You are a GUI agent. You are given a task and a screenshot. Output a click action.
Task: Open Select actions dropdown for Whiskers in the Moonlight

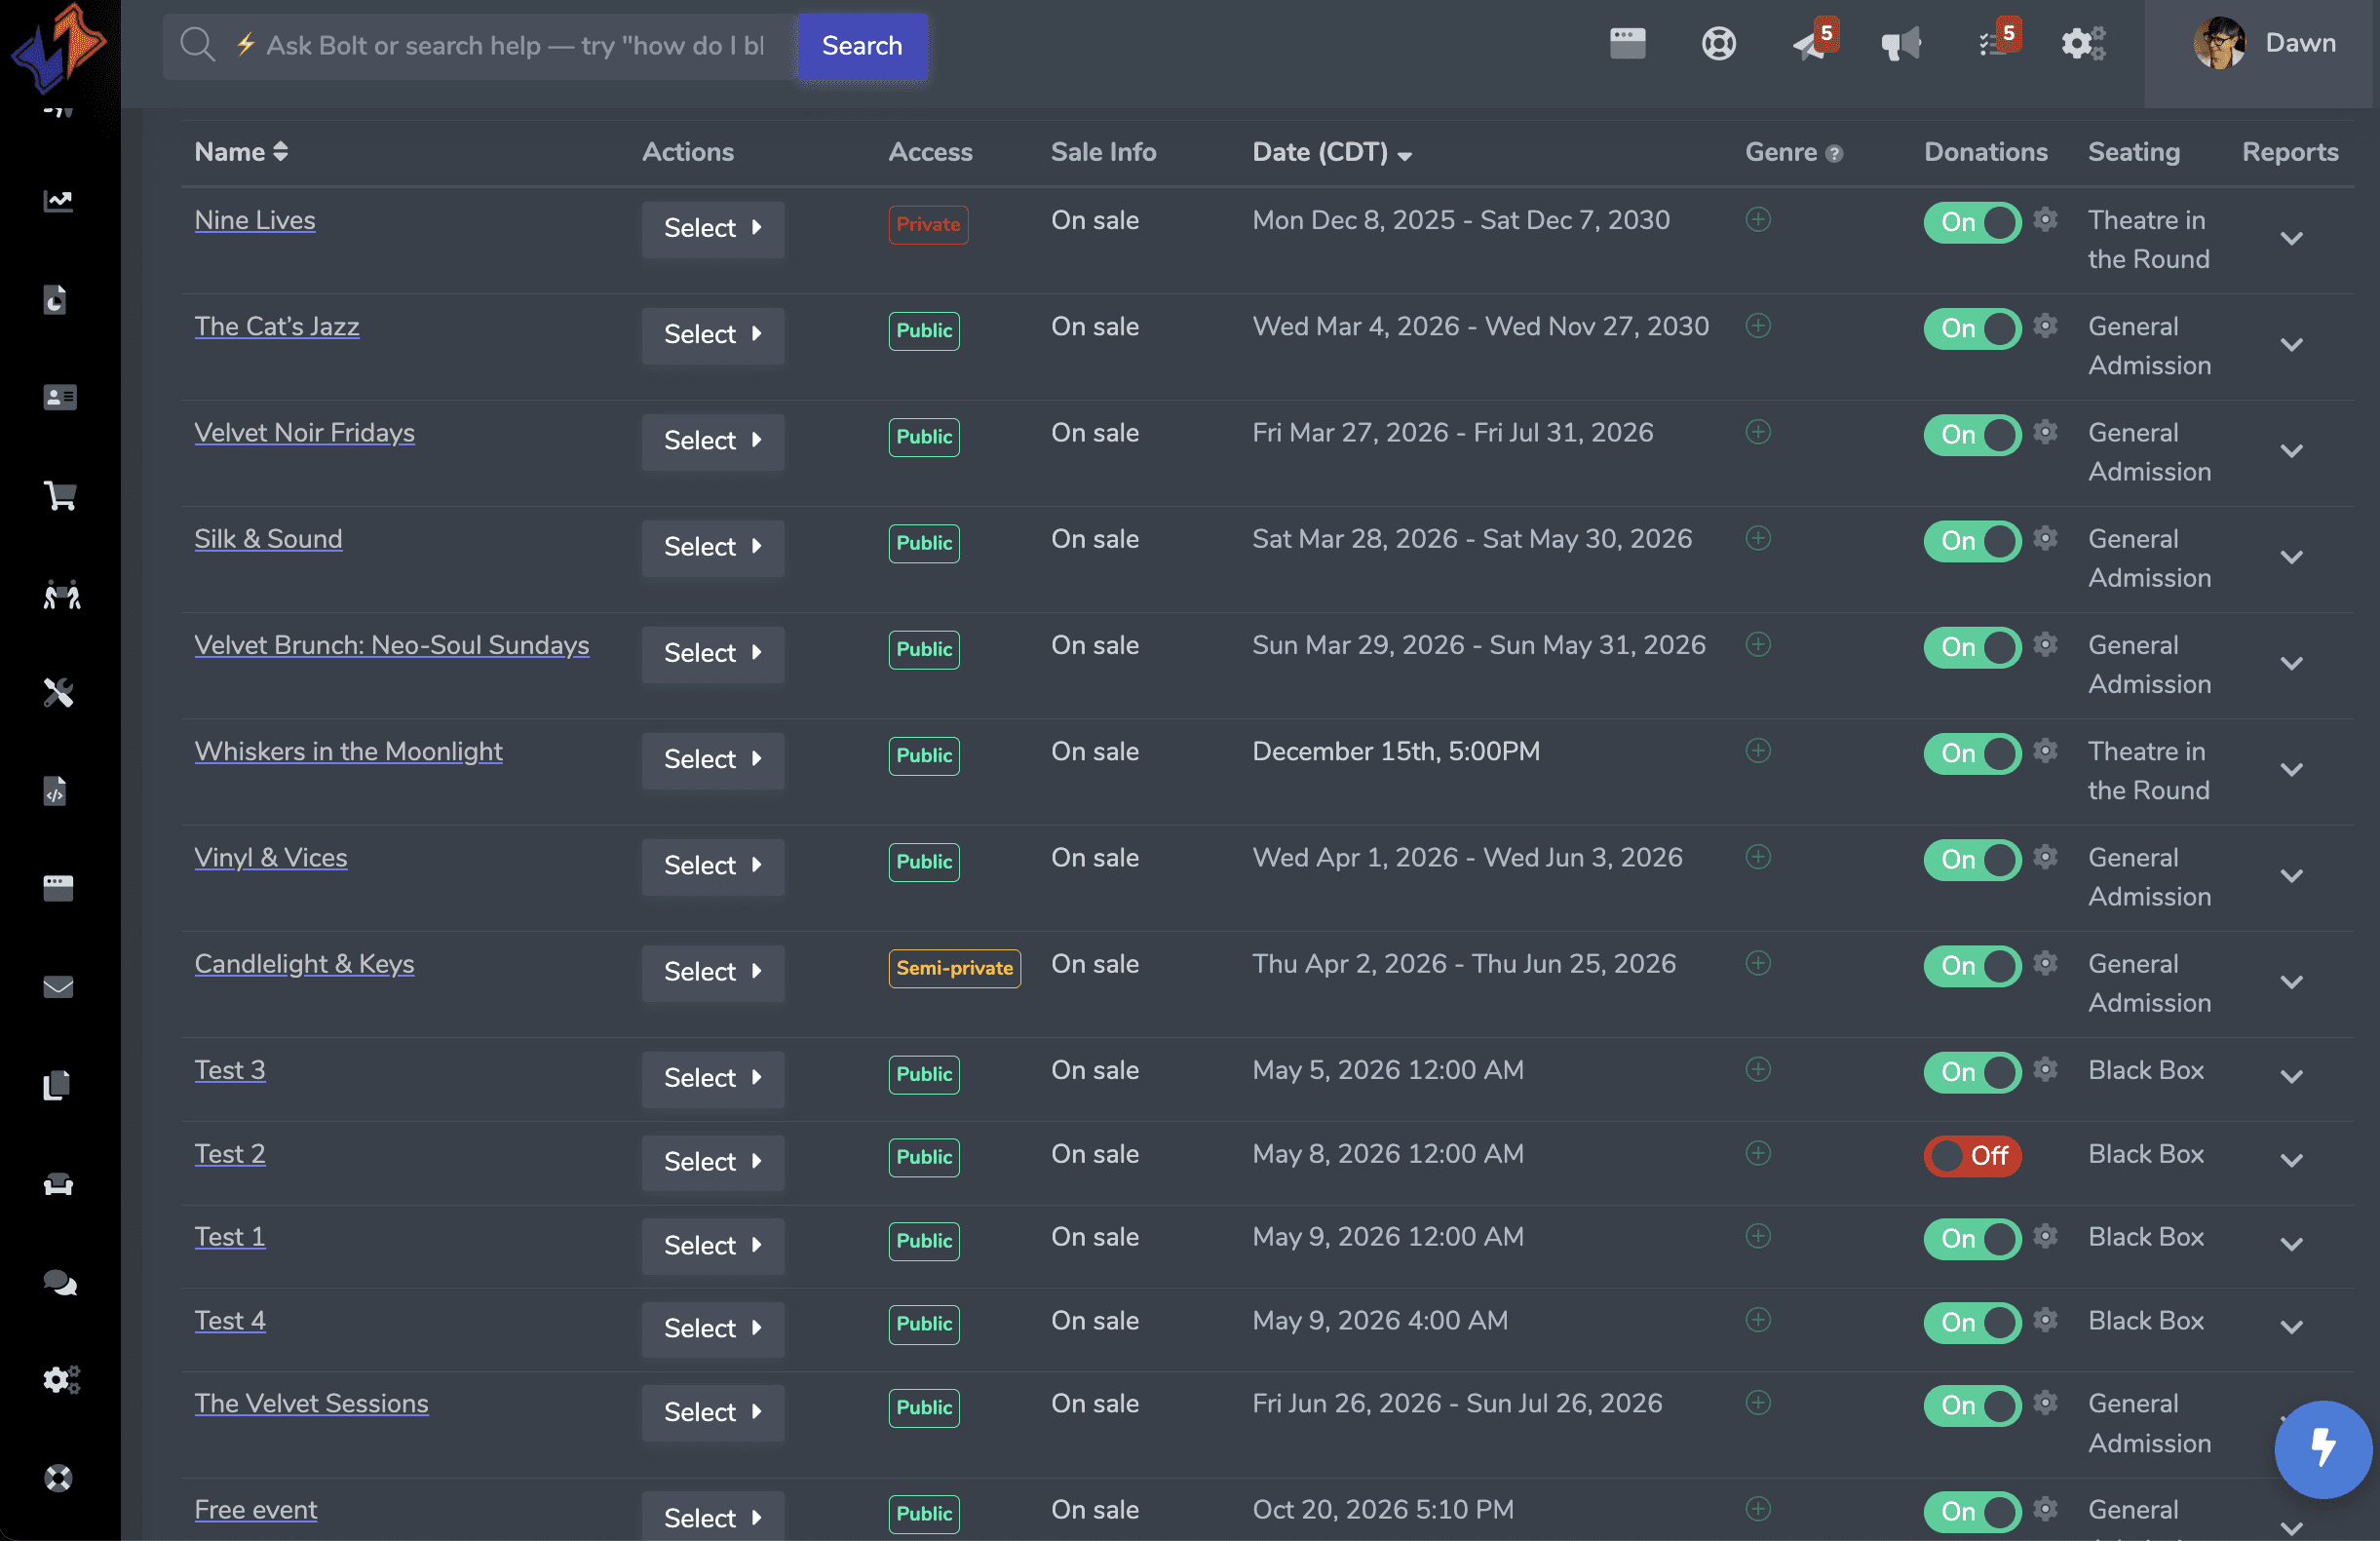click(713, 760)
